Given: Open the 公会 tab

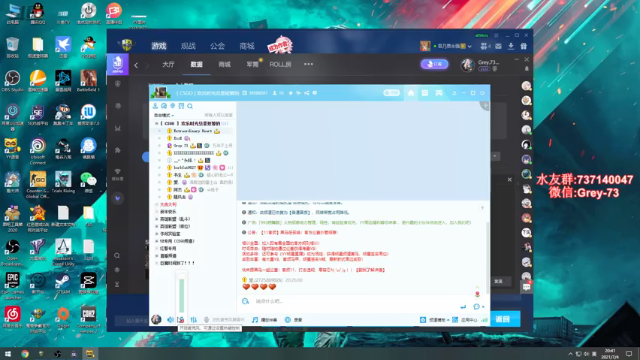Looking at the screenshot, I should point(218,46).
